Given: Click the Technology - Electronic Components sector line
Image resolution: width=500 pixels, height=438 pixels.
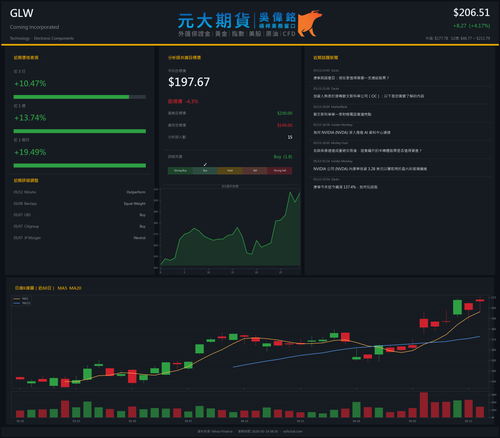Looking at the screenshot, I should point(42,38).
